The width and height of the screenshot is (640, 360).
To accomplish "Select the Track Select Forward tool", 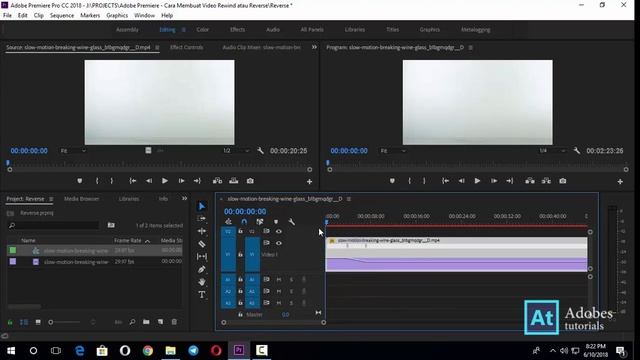I will [202, 219].
